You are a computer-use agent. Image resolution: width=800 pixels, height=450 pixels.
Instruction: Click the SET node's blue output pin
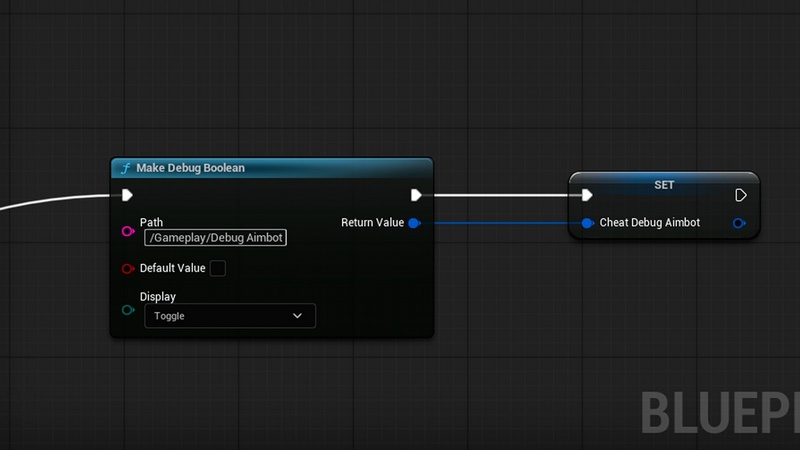coord(738,223)
